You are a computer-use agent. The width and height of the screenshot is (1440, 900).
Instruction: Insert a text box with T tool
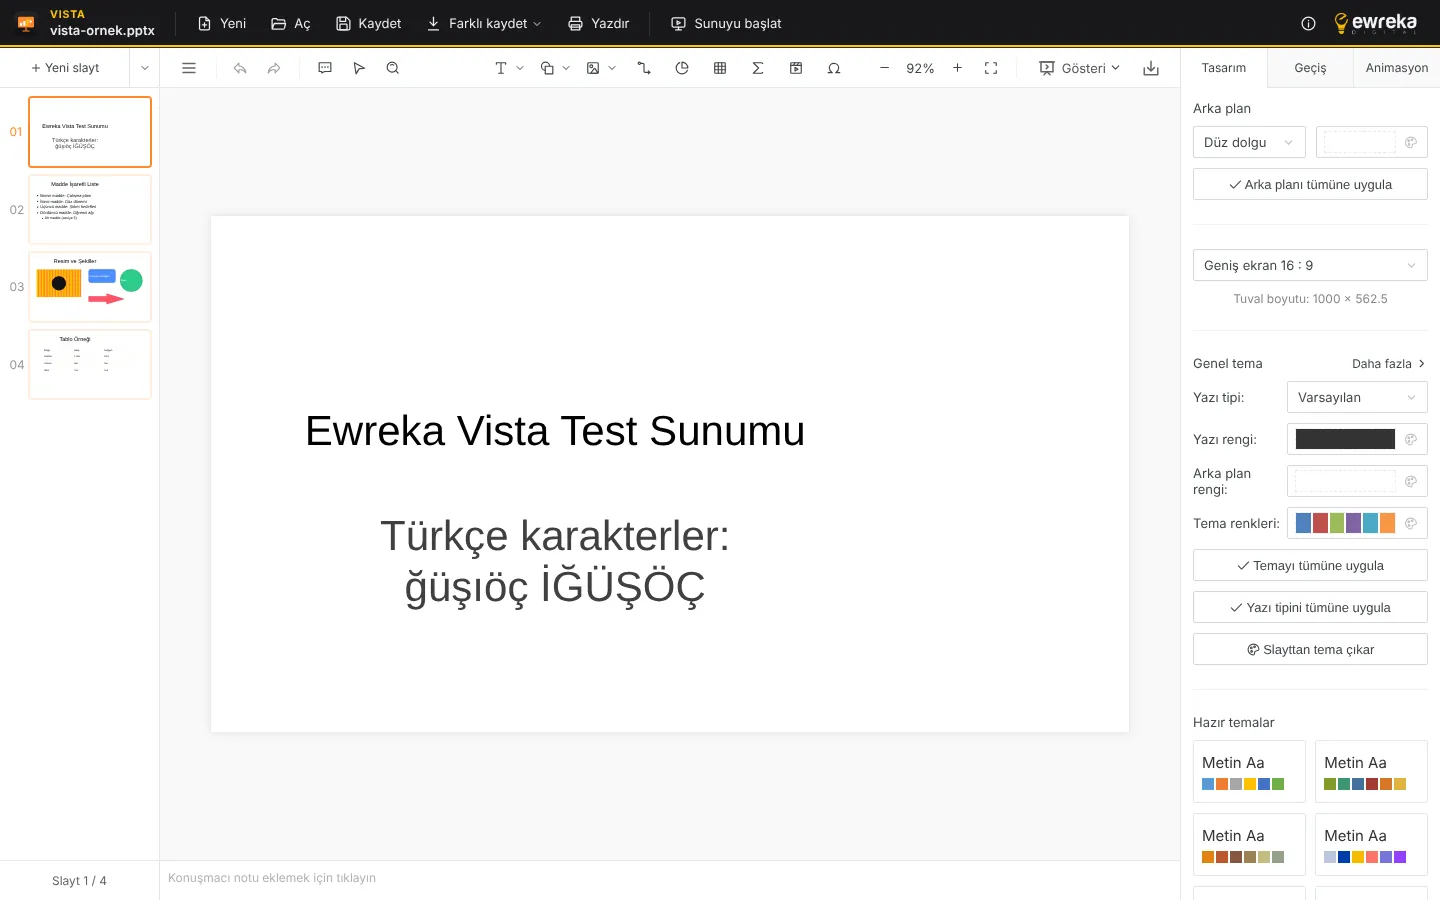(501, 68)
